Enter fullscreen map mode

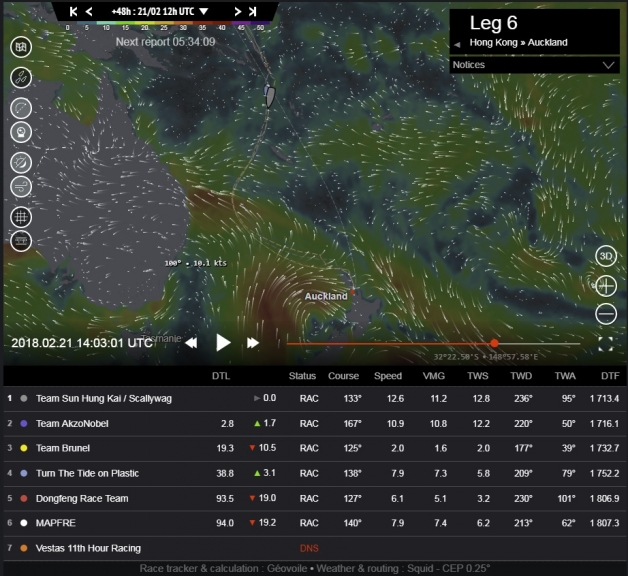[x=606, y=344]
